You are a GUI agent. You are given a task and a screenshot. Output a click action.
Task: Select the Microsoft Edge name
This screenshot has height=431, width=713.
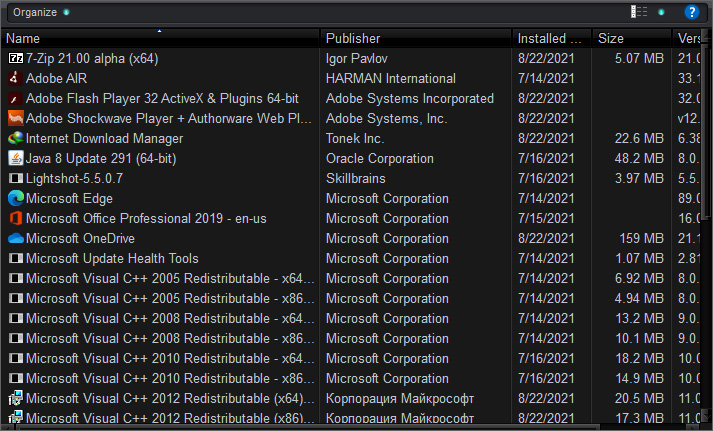click(x=69, y=198)
